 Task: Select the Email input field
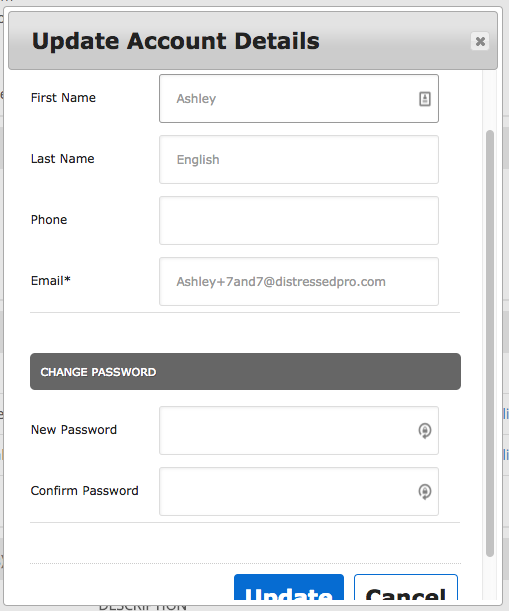tap(299, 281)
